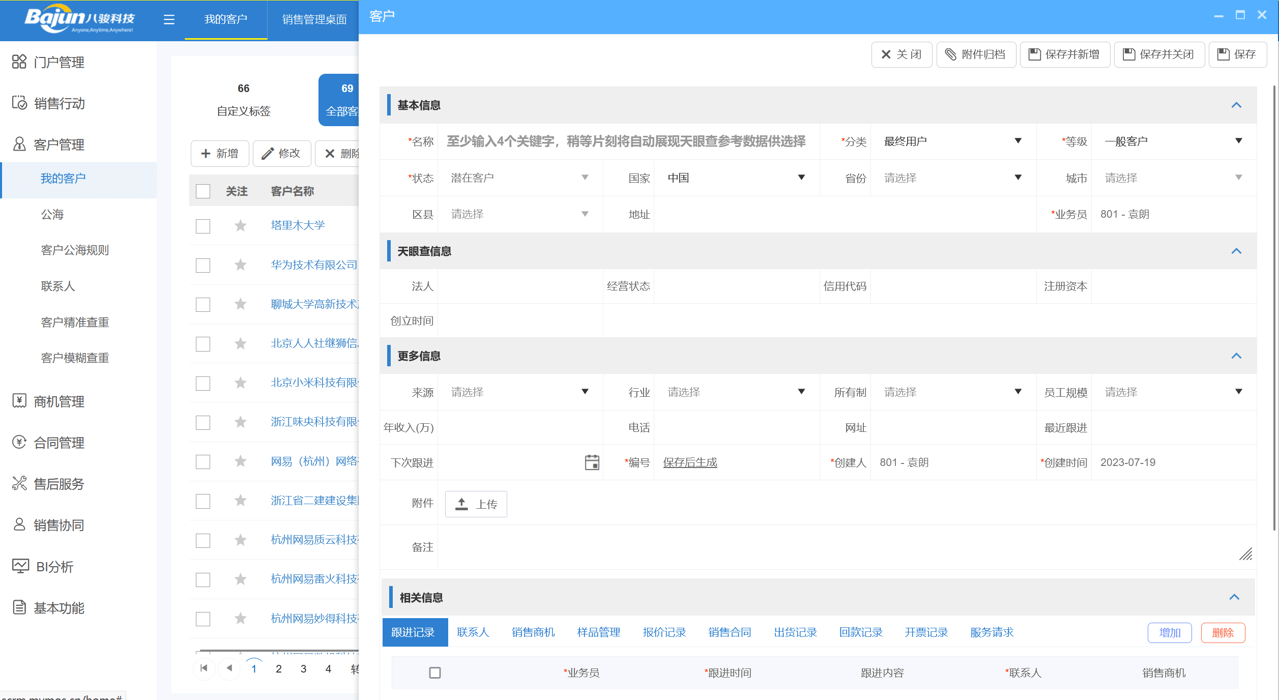The image size is (1279, 700).
Task: Click the 保存并新增 button
Action: (x=1064, y=54)
